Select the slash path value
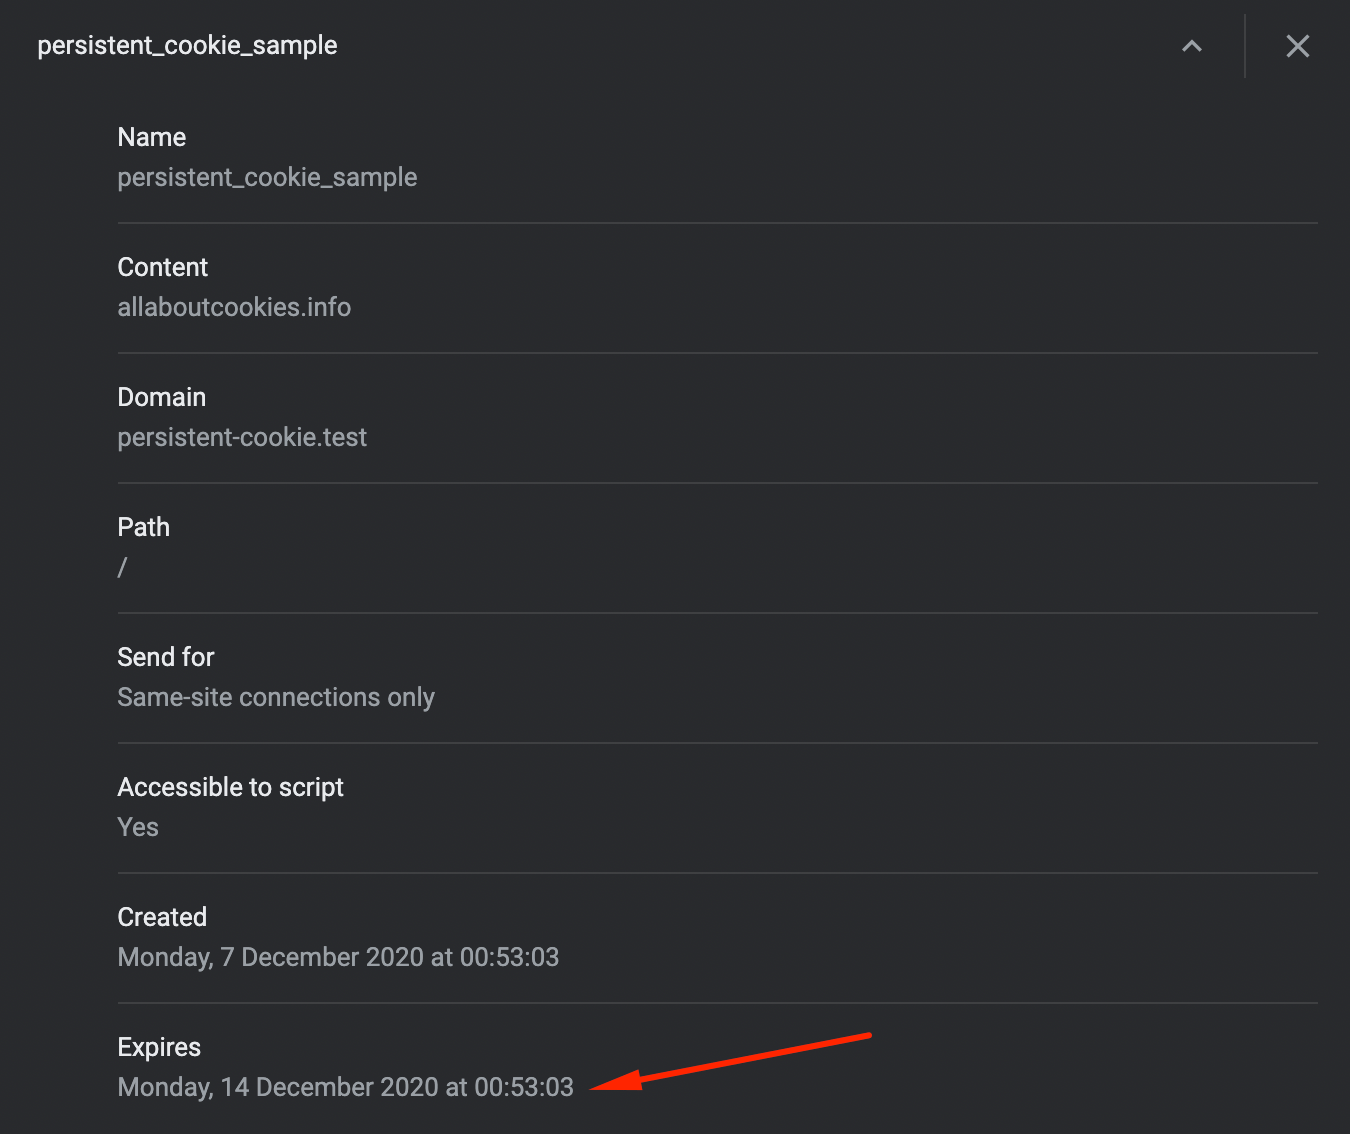The width and height of the screenshot is (1350, 1134). tap(122, 567)
